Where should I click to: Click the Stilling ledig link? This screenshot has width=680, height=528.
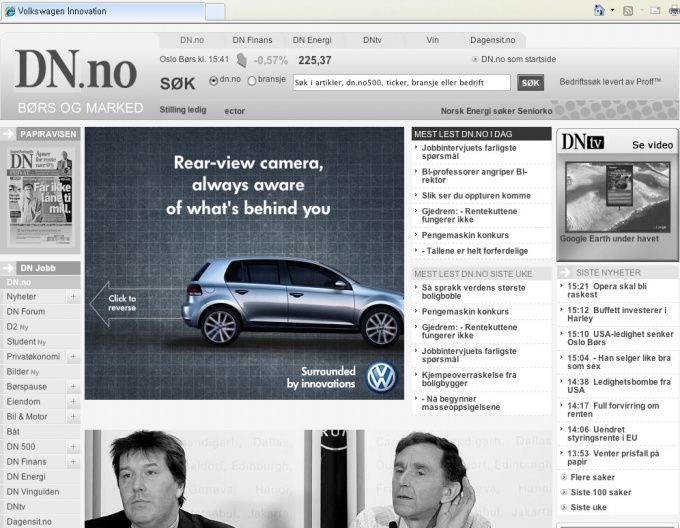183,110
